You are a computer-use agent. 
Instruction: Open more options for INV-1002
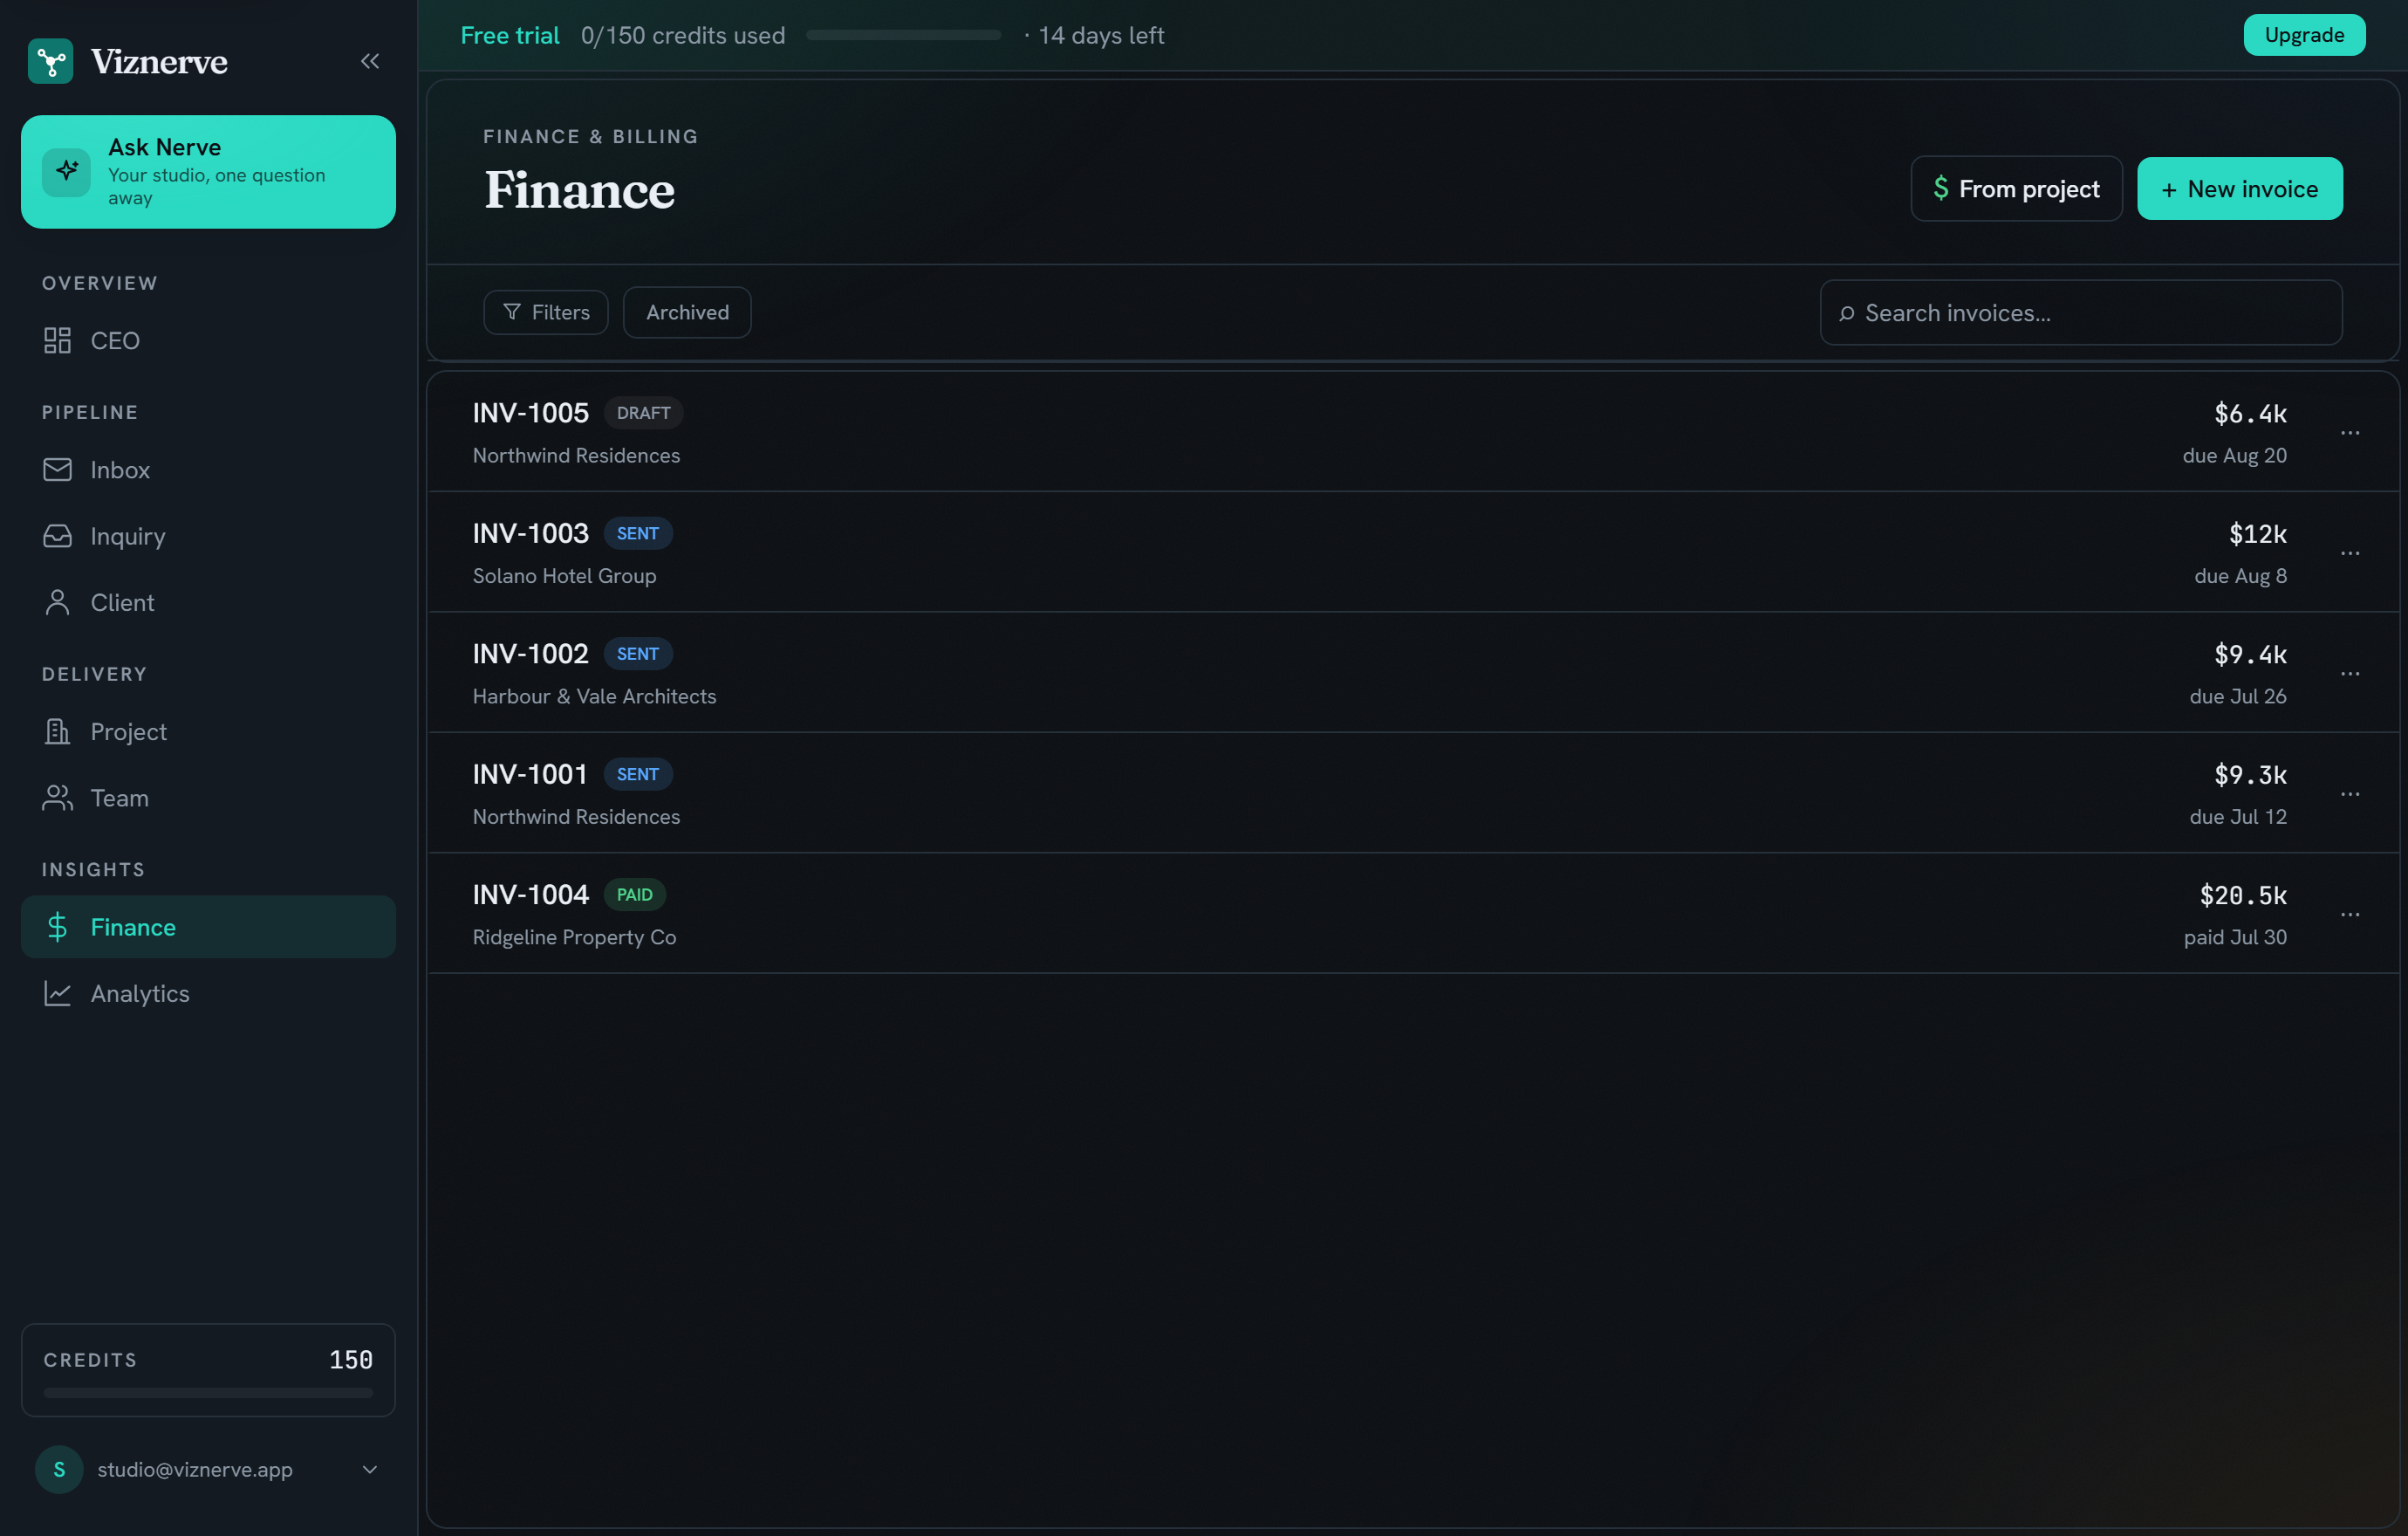click(2350, 673)
